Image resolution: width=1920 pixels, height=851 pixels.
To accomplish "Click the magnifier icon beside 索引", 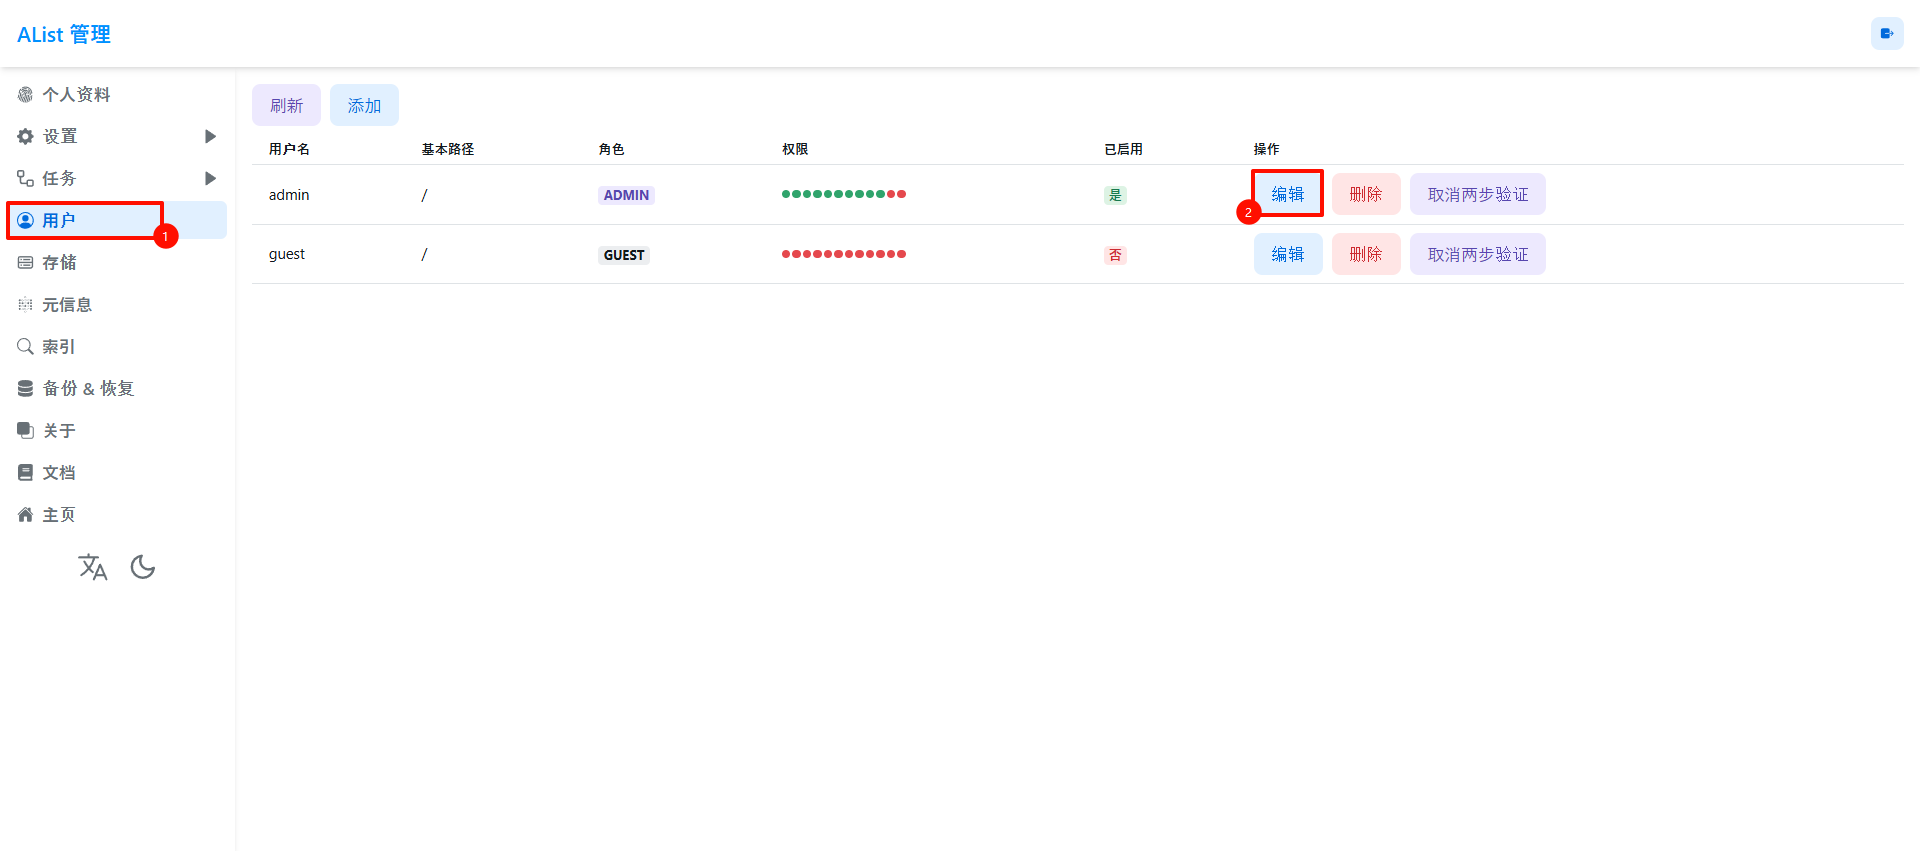I will tap(26, 347).
